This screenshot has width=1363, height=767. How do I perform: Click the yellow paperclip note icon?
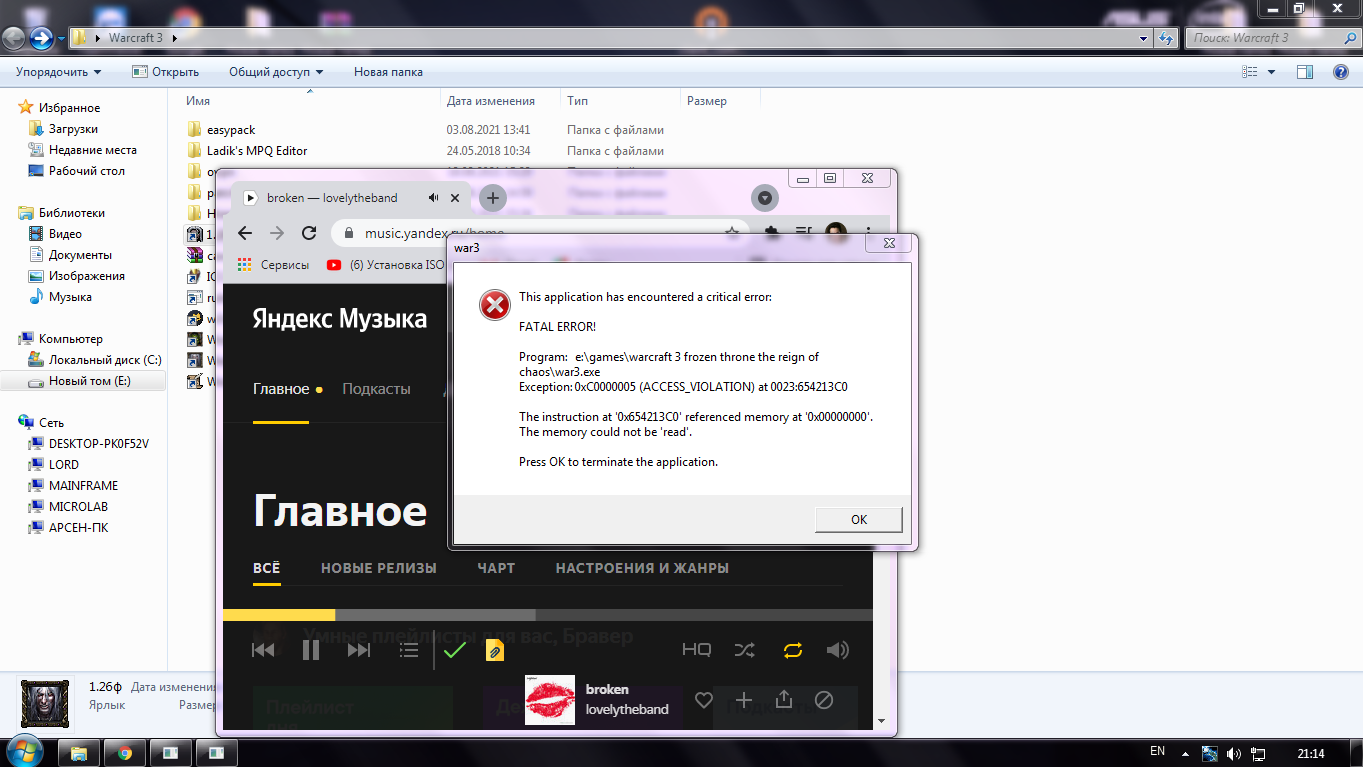click(494, 651)
